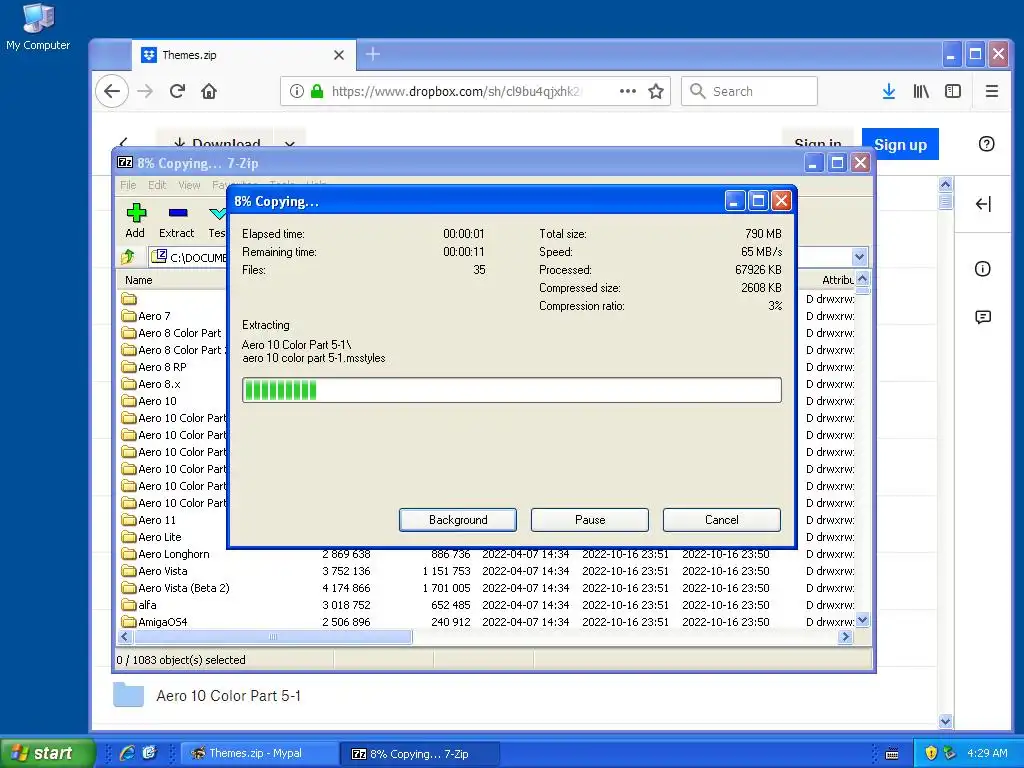Click the keyboard tray icon
The image size is (1024, 768).
[891, 754]
